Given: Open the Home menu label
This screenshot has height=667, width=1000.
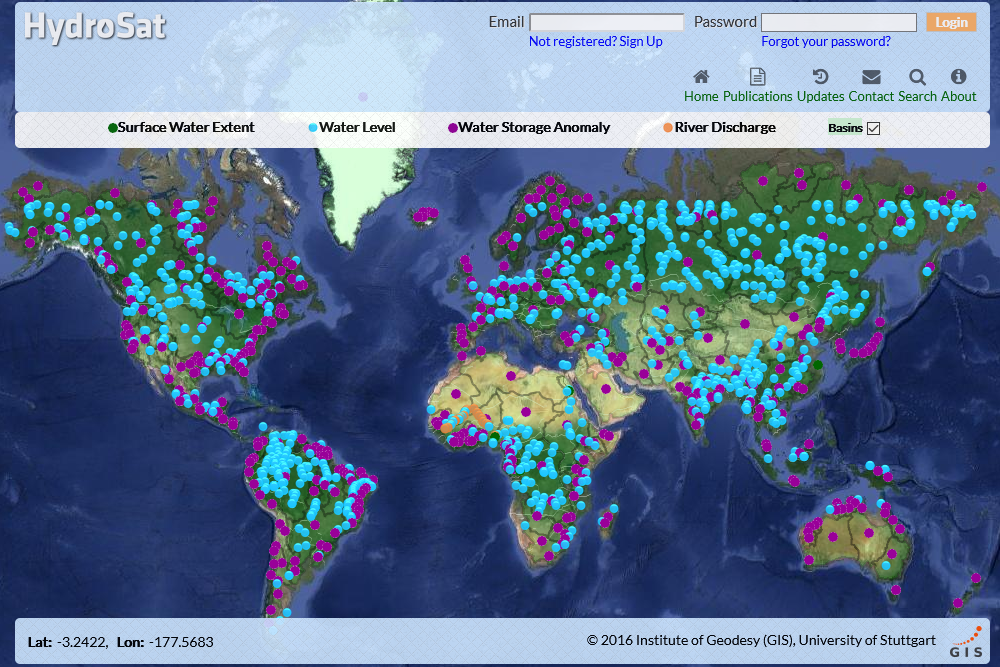Looking at the screenshot, I should coord(701,96).
